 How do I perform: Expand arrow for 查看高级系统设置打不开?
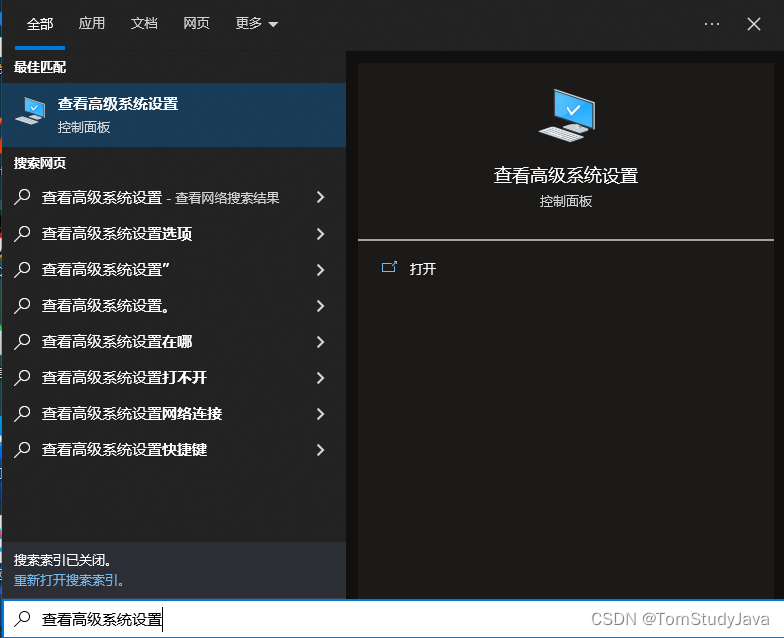point(320,378)
